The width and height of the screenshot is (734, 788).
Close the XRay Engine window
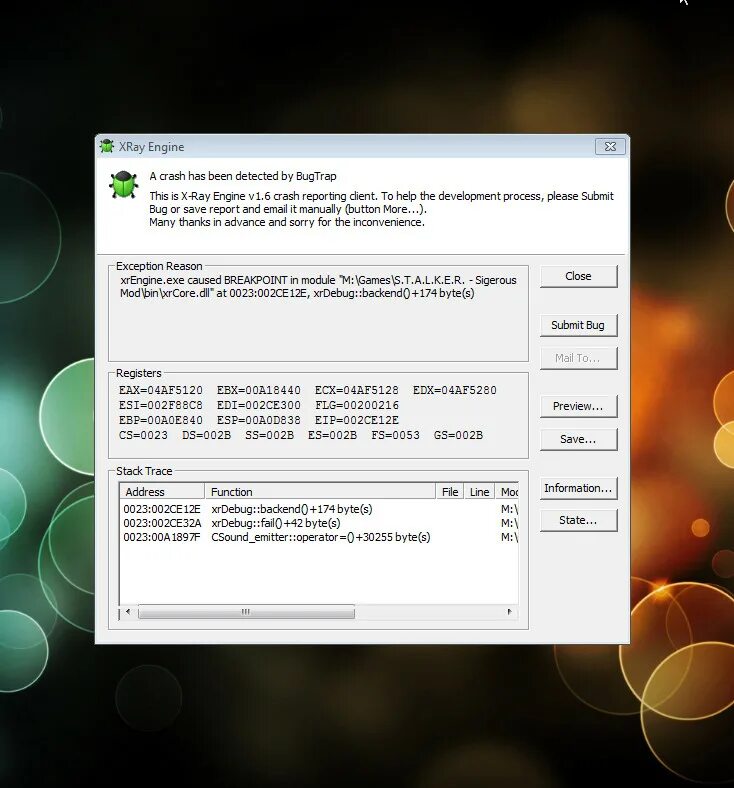tap(610, 146)
